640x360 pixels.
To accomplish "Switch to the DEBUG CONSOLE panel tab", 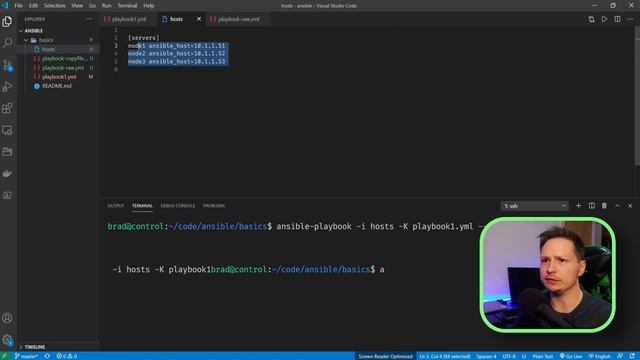I will point(178,206).
